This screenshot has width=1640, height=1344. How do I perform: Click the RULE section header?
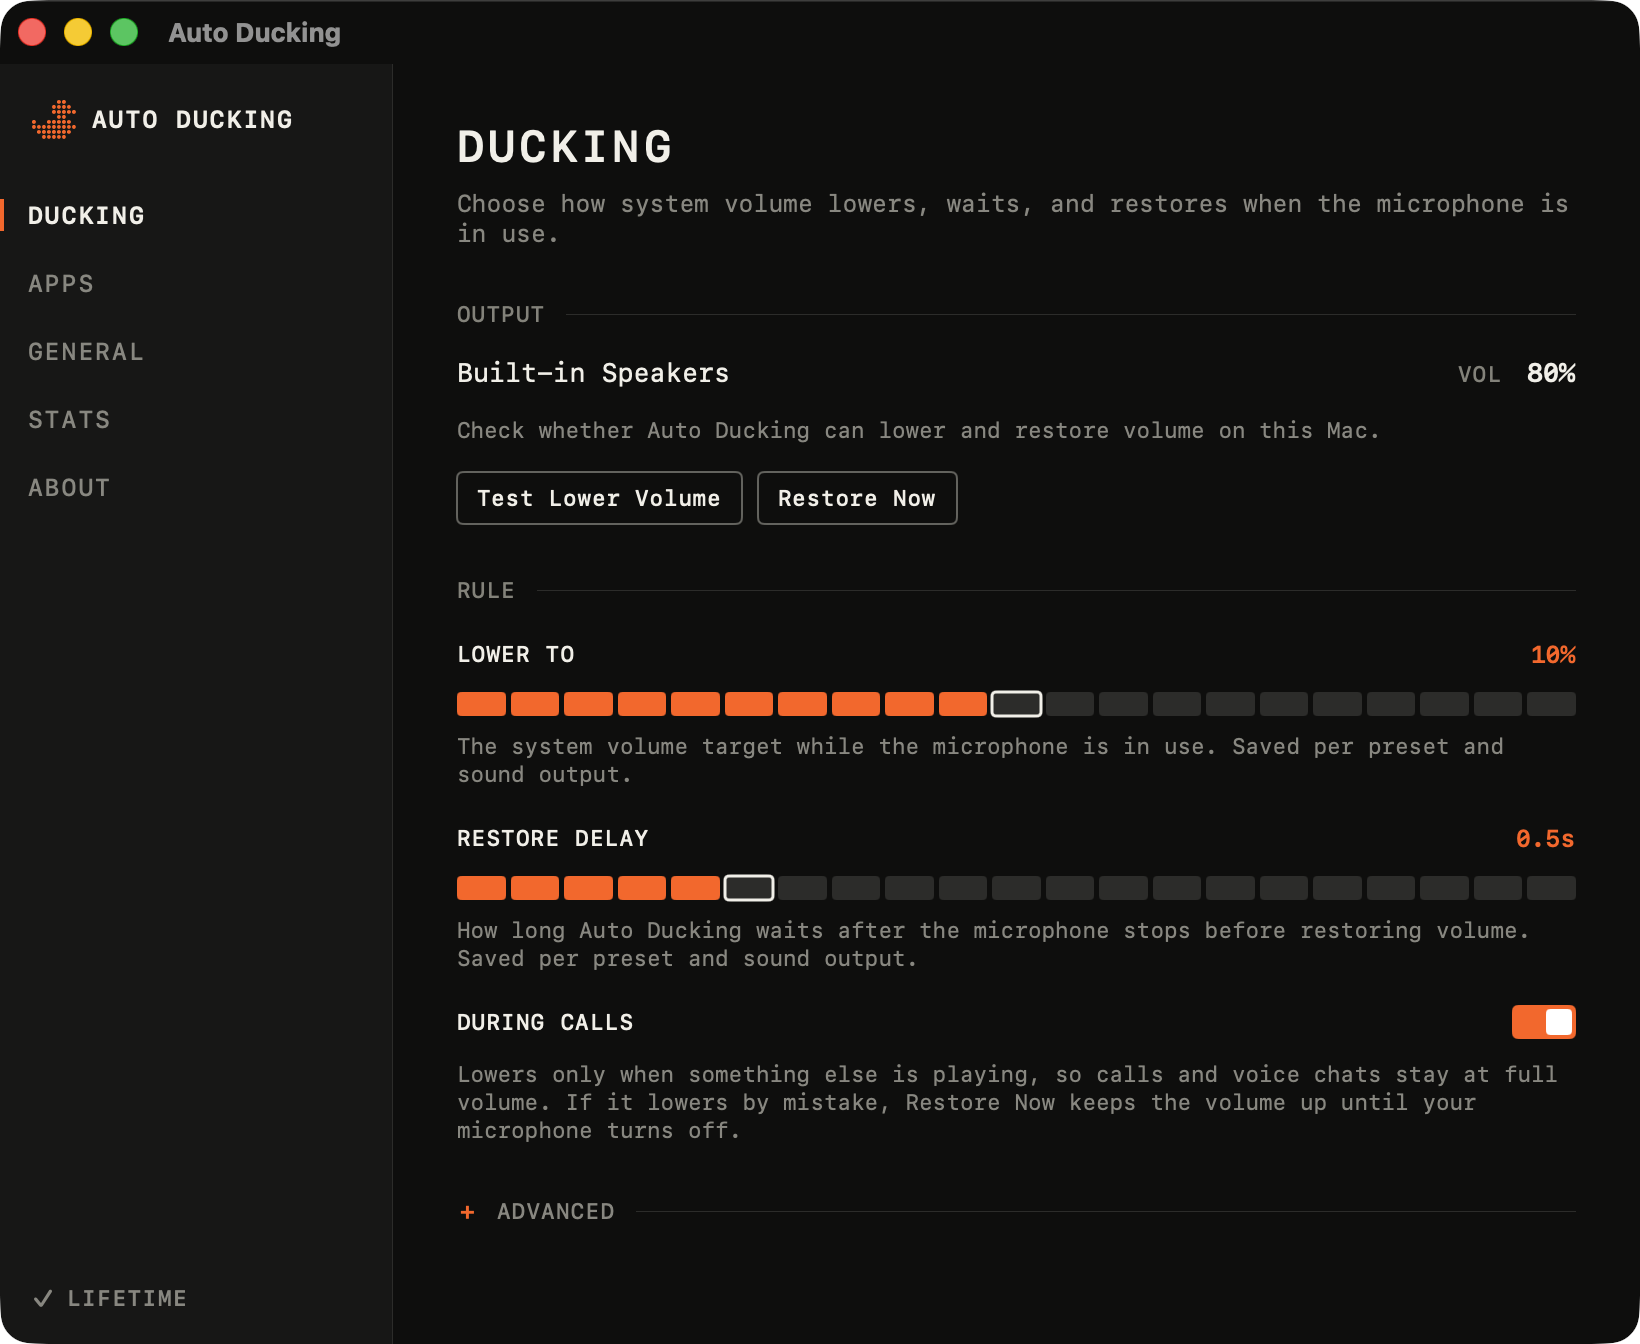coord(486,590)
